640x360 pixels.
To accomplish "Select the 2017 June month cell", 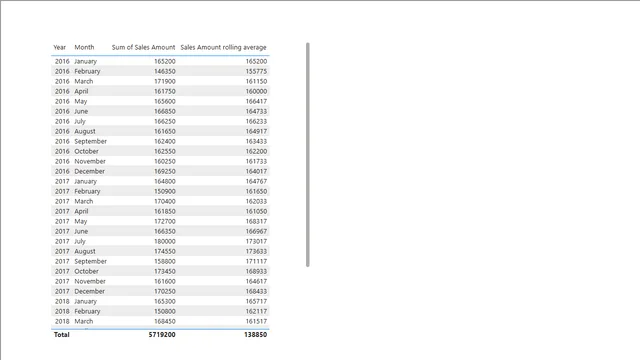I will click(81, 231).
